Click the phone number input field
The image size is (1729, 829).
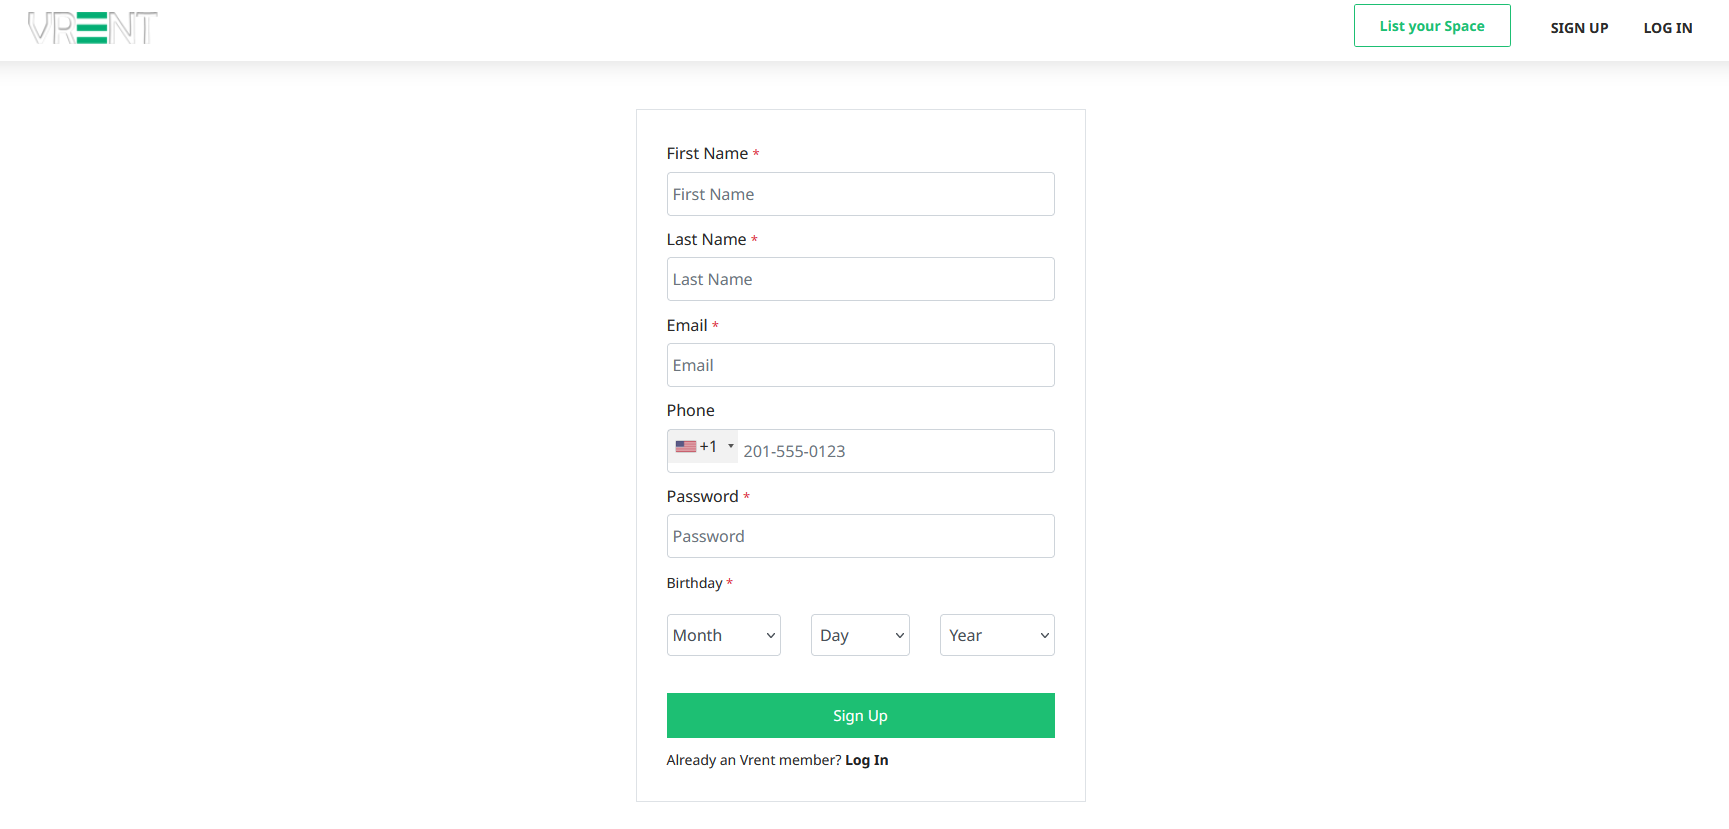click(x=895, y=451)
